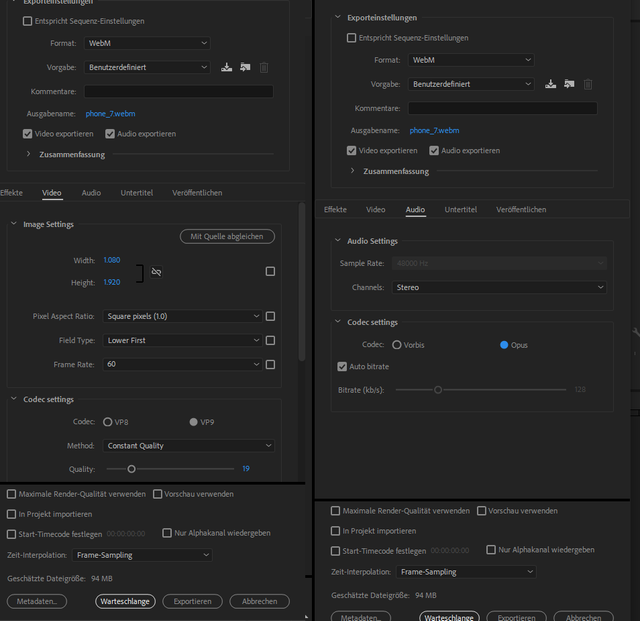
Task: Click Metadaten button in left panel
Action: [x=37, y=601]
